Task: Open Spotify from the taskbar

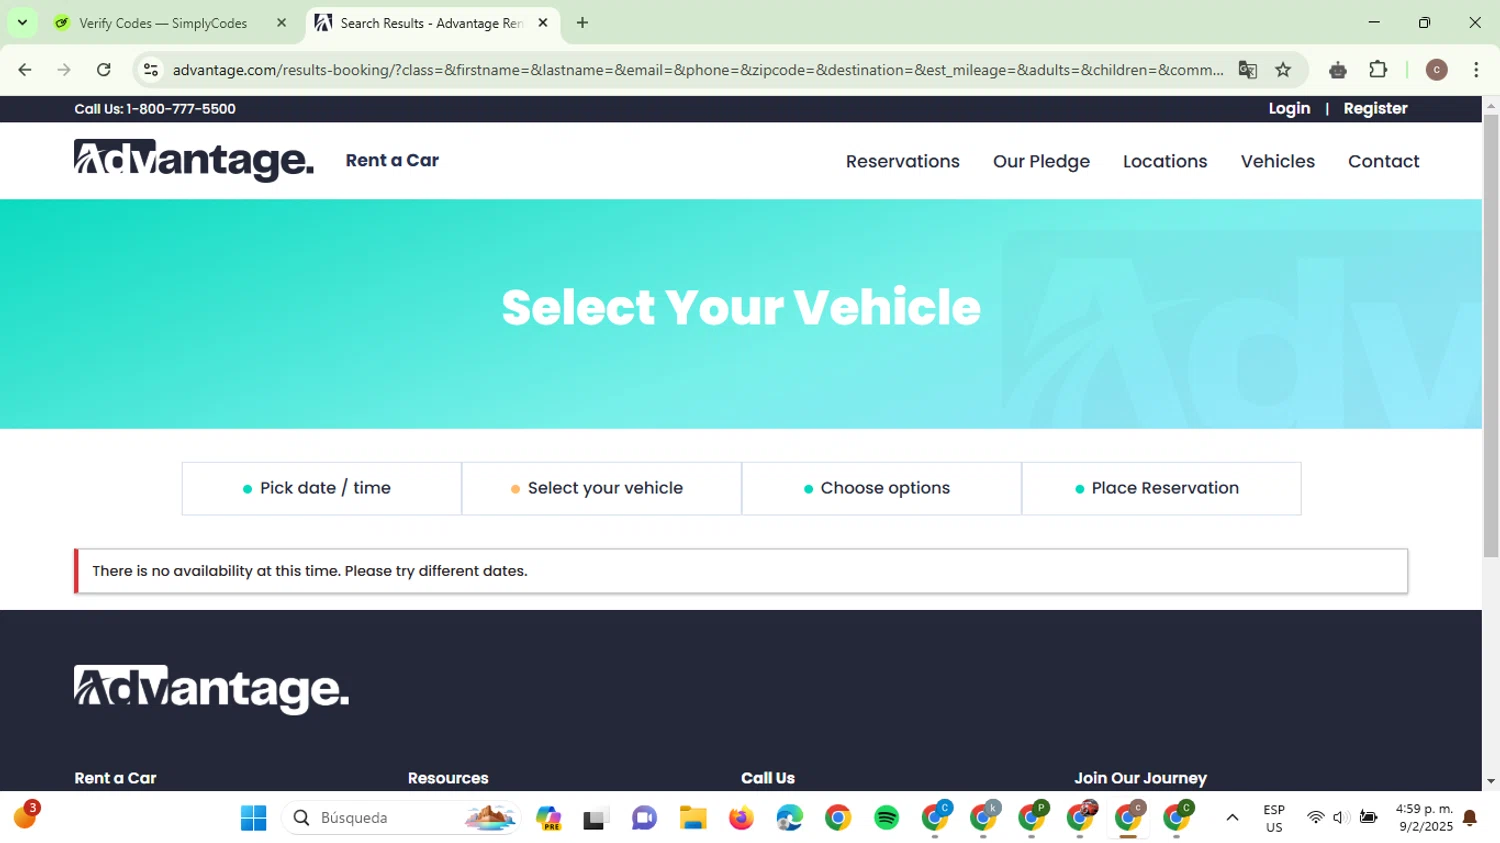Action: [x=886, y=818]
